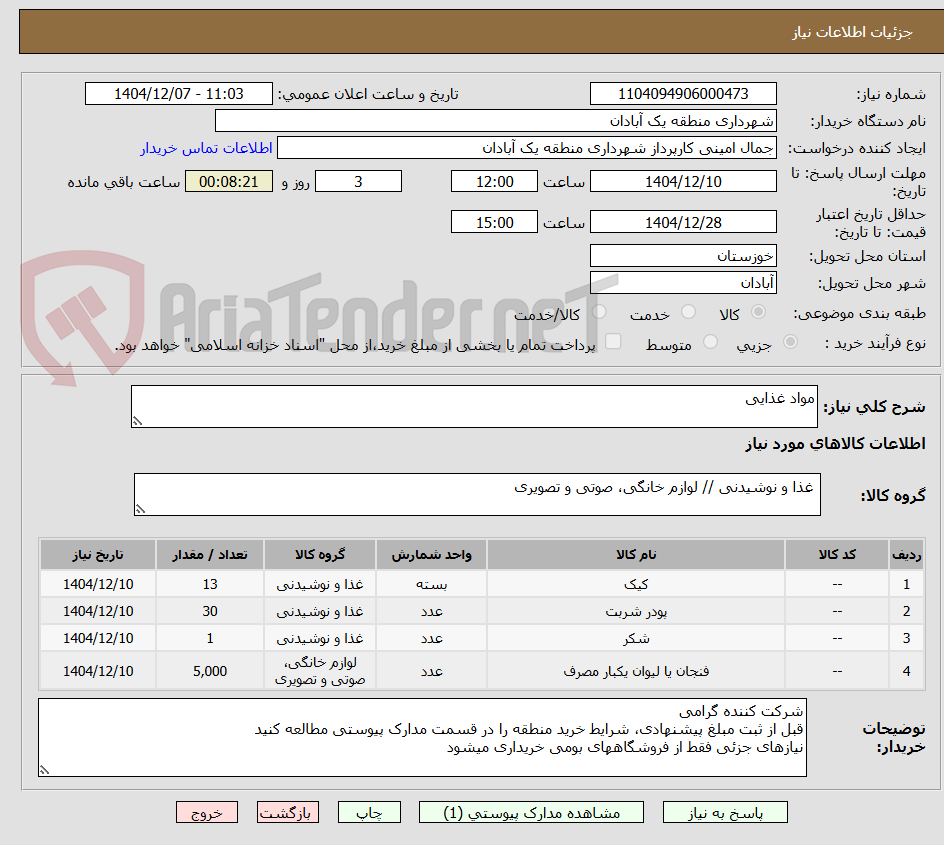This screenshot has width=944, height=845.
Task: Click the 'ردیف' column header
Action: point(907,554)
